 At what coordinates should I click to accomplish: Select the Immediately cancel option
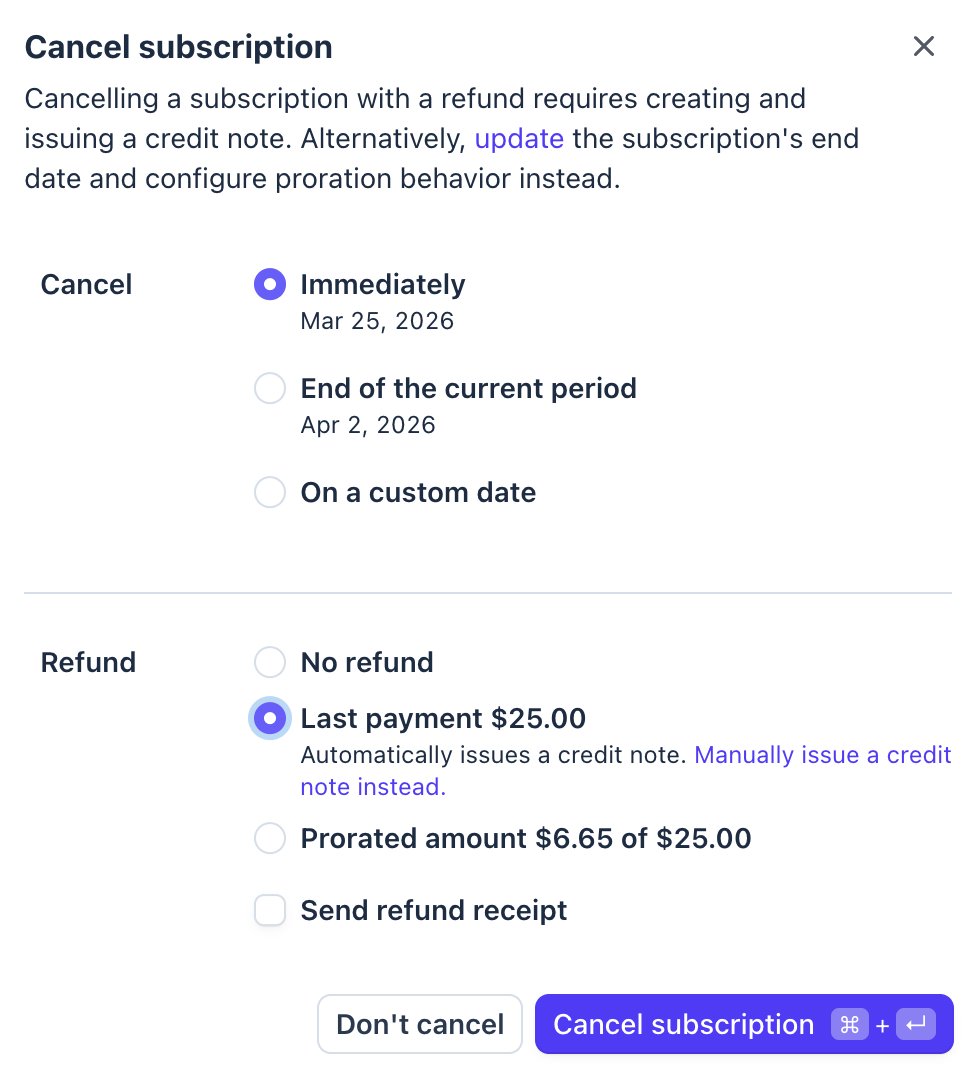point(270,285)
